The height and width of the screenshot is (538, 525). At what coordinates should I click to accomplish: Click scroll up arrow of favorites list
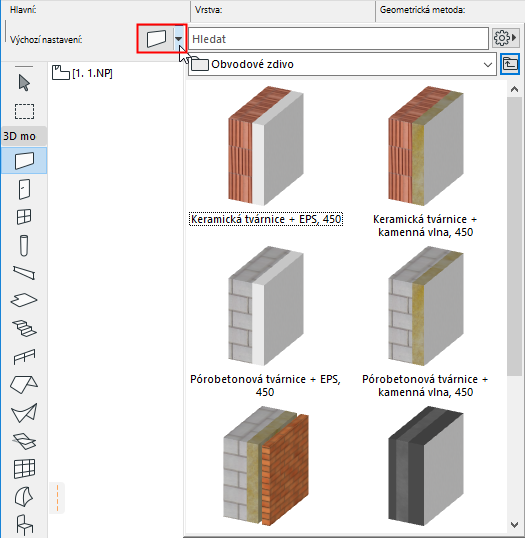[514, 90]
